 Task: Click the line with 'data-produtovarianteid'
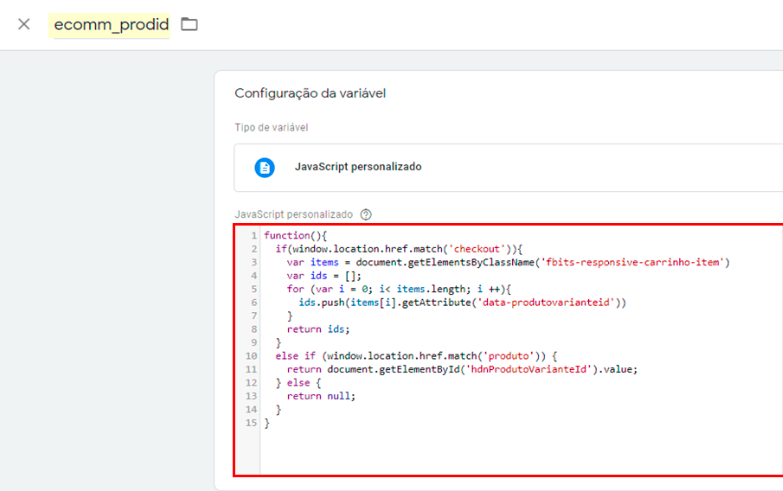pyautogui.click(x=462, y=302)
